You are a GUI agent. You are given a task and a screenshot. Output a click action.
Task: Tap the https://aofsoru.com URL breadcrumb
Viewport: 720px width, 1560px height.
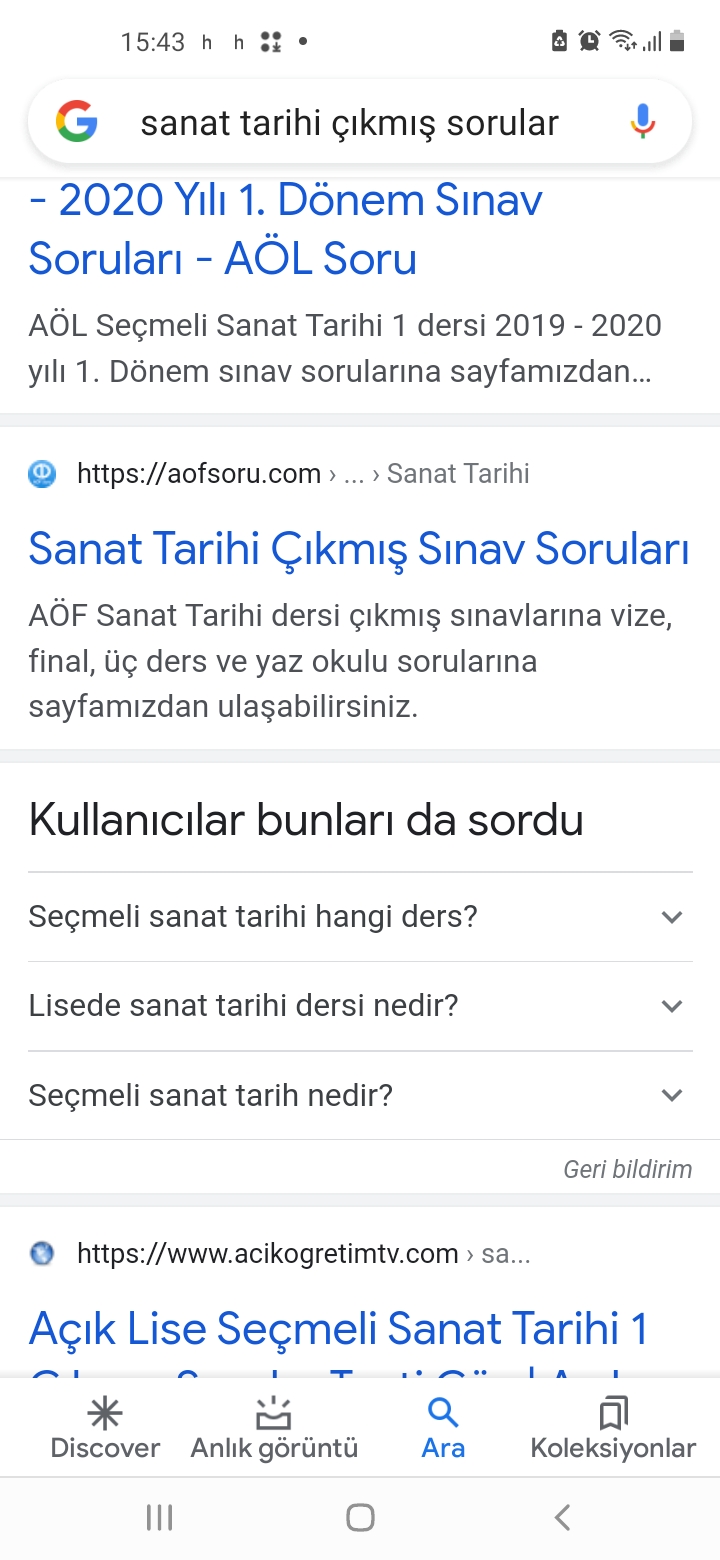coord(199,473)
